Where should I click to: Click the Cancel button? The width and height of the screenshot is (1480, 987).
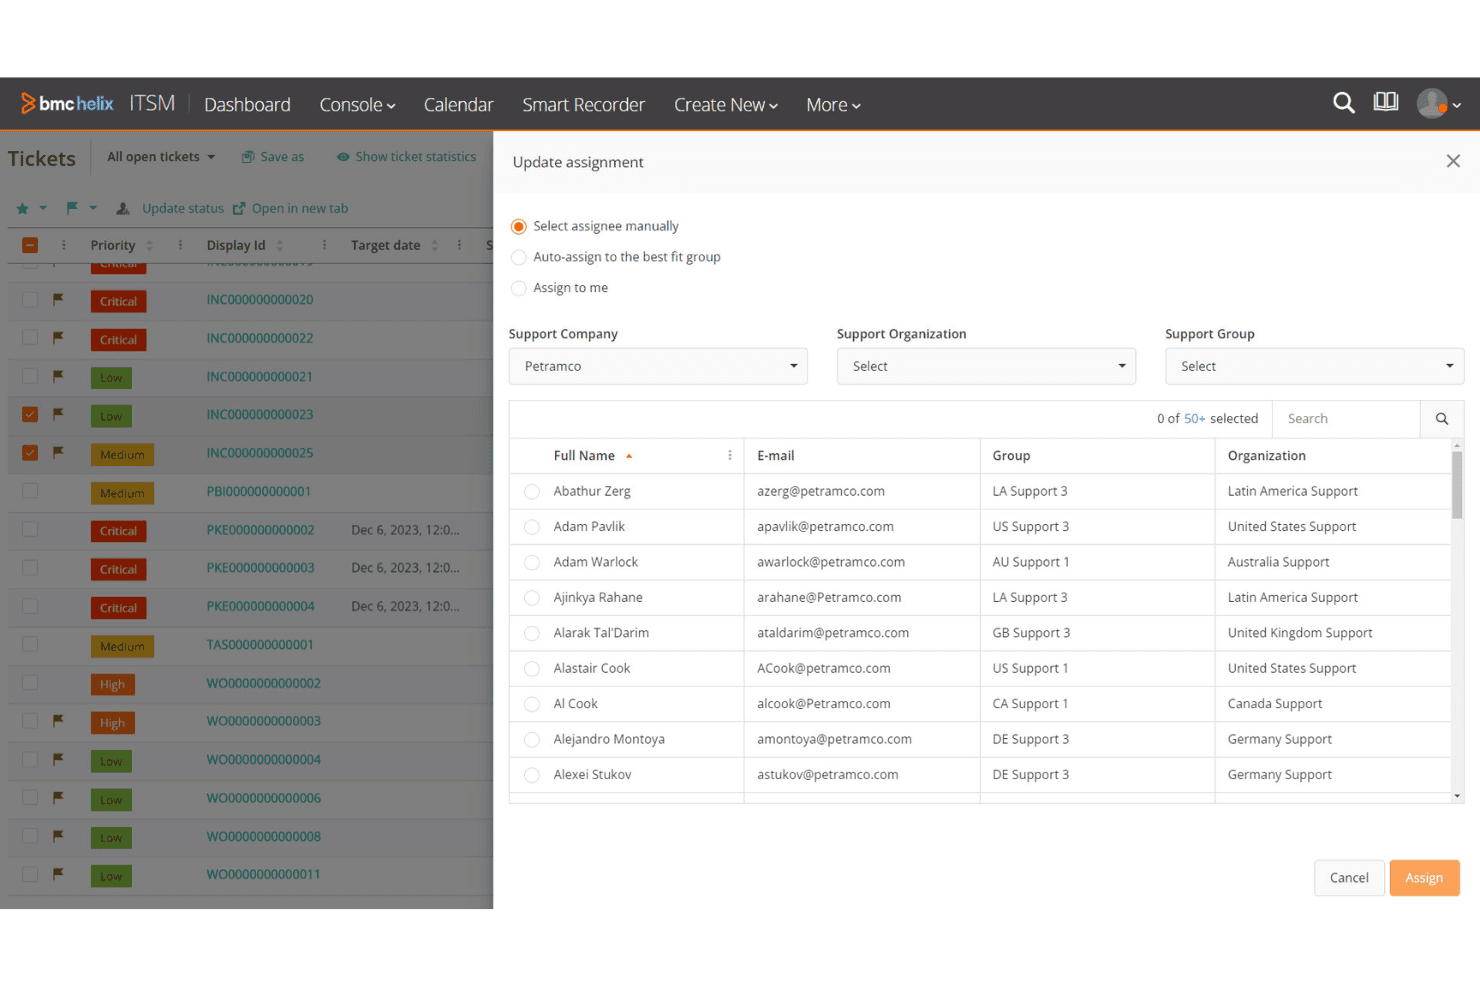pyautogui.click(x=1349, y=878)
